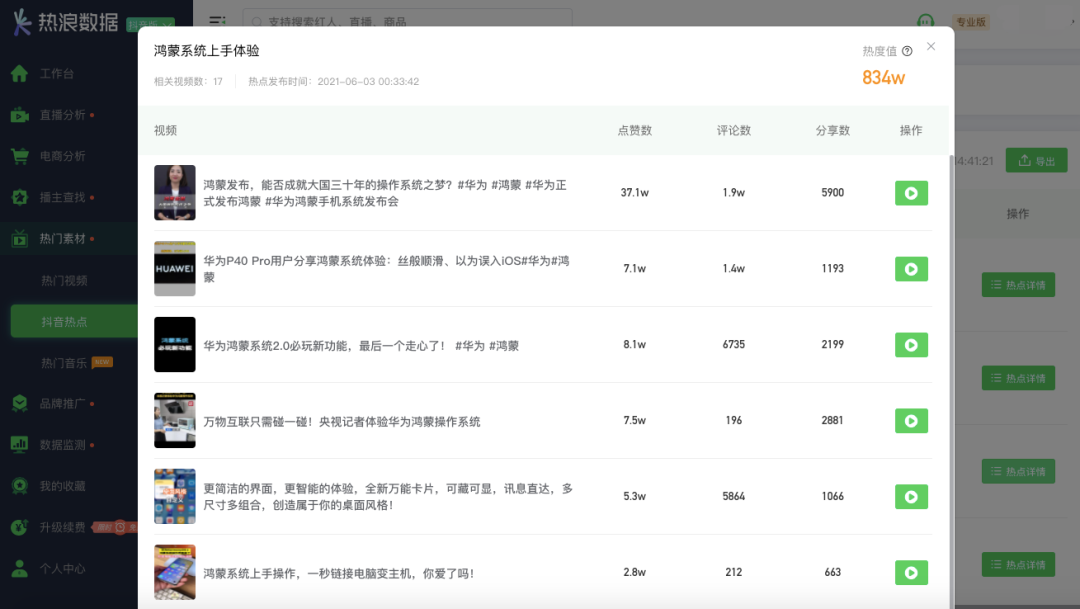Viewport: 1080px width, 609px height.
Task: Click the 播主查找 star icon
Action: [19, 197]
